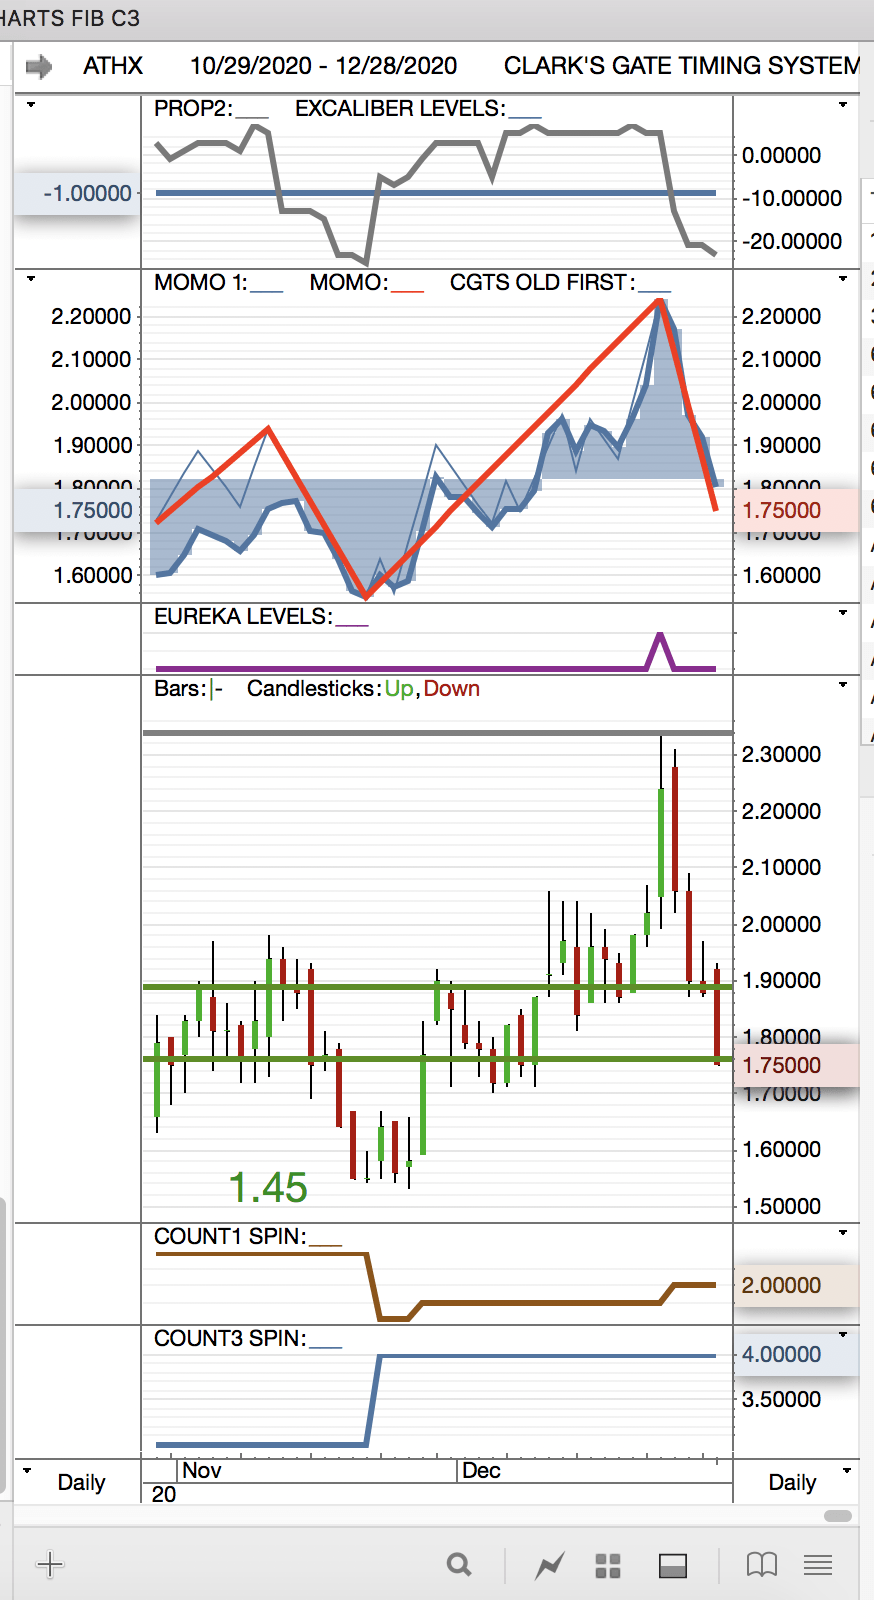Click 1.75000 price marker on candlestick axis

tap(796, 1066)
